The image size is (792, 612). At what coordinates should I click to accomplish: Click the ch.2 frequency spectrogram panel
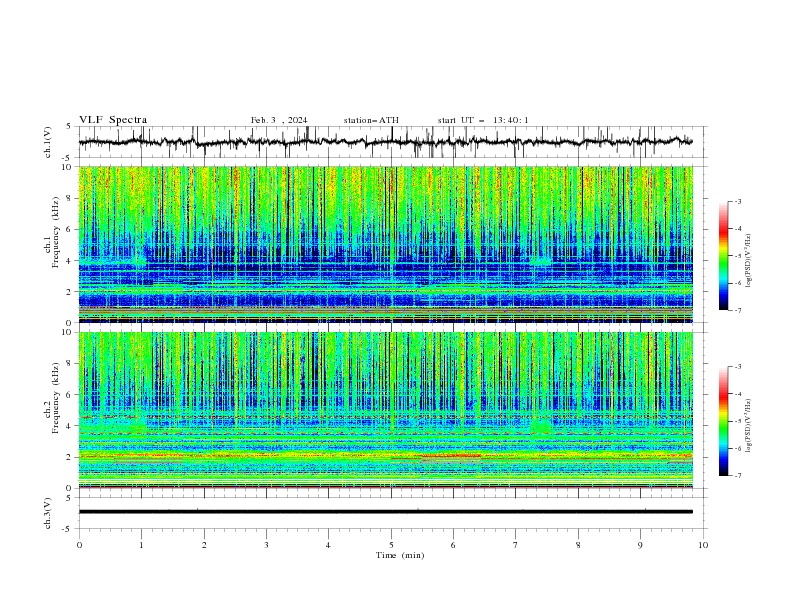(x=386, y=410)
